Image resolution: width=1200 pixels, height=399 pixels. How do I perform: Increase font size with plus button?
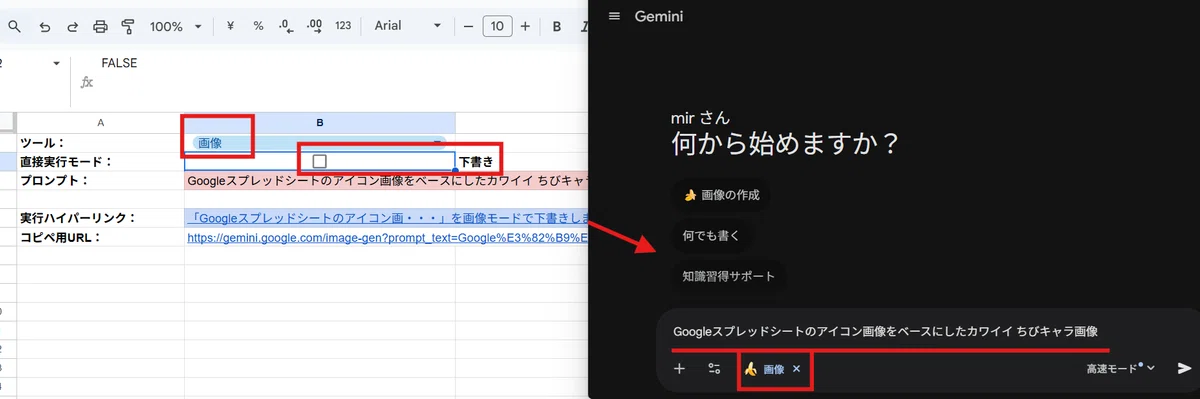(525, 26)
